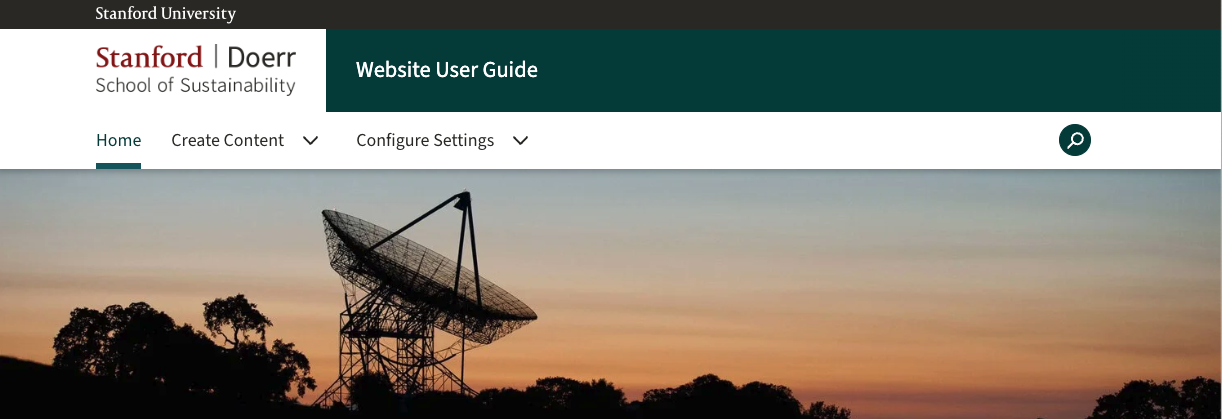This screenshot has height=419, width=1222.
Task: Click the red Stanford wordmark in the logo
Action: (x=149, y=58)
